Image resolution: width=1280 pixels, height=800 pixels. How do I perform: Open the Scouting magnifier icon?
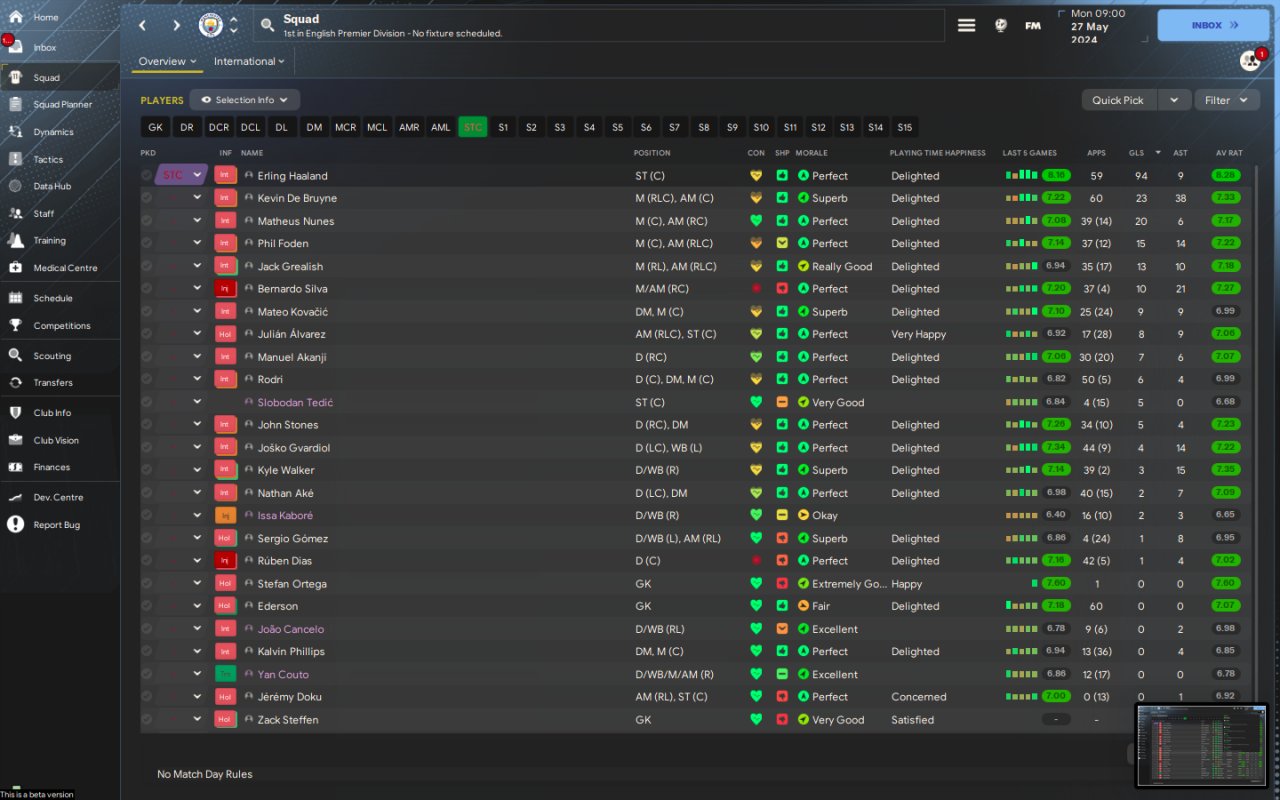coord(15,355)
